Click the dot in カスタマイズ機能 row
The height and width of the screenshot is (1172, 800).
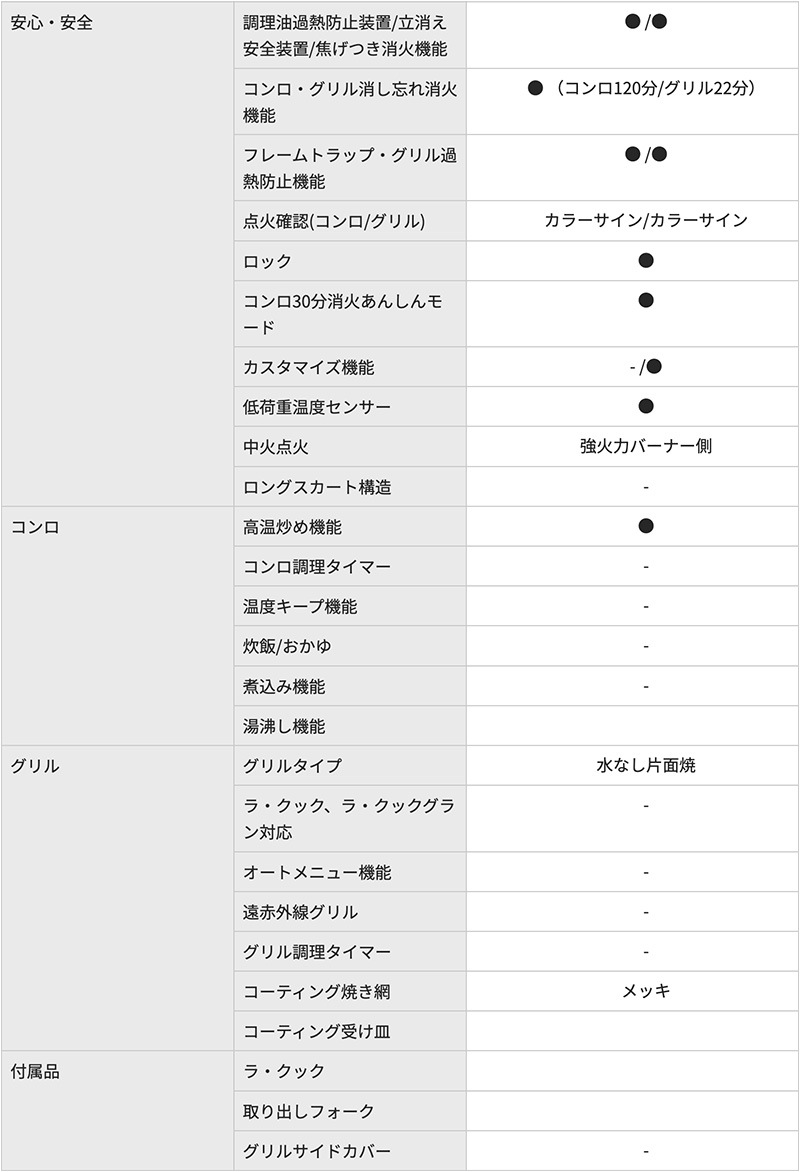pyautogui.click(x=654, y=366)
